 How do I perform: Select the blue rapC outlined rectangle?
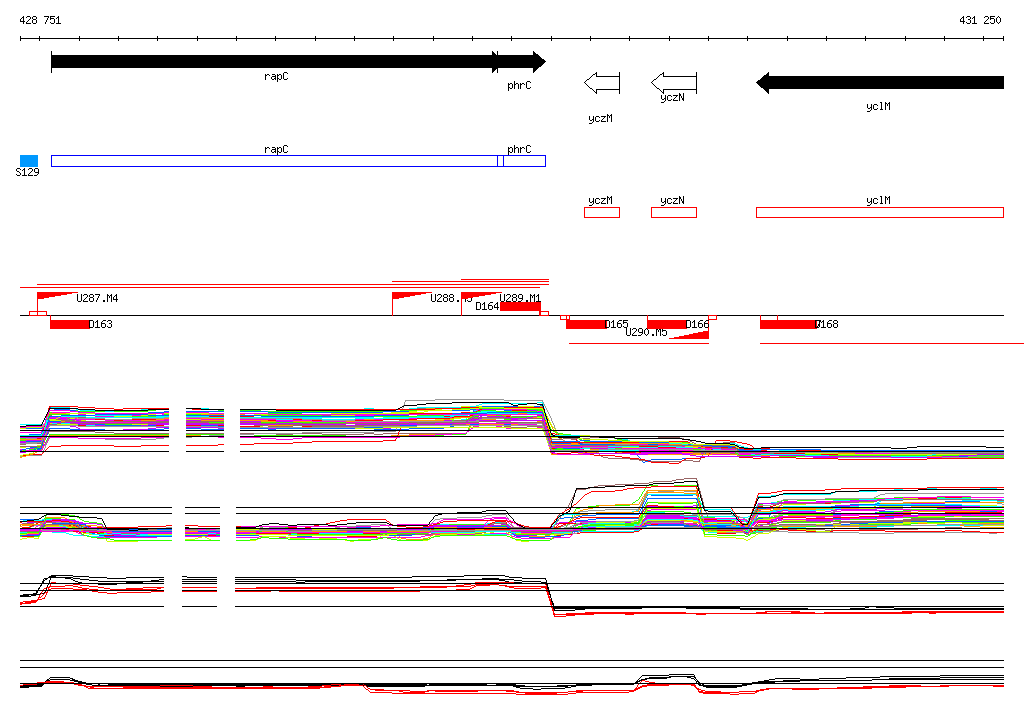point(274,161)
